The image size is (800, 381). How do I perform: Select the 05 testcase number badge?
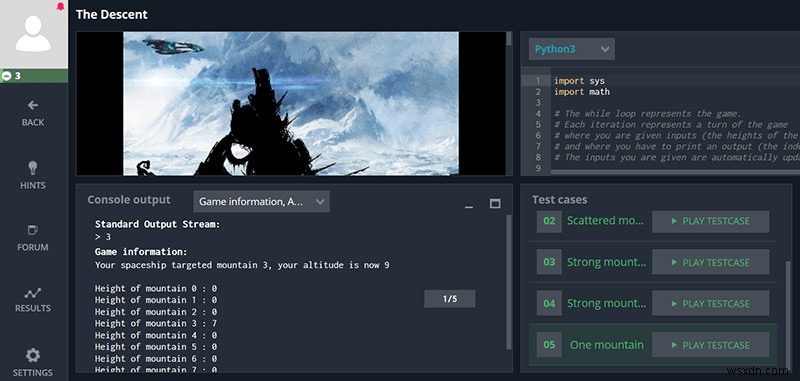point(549,345)
